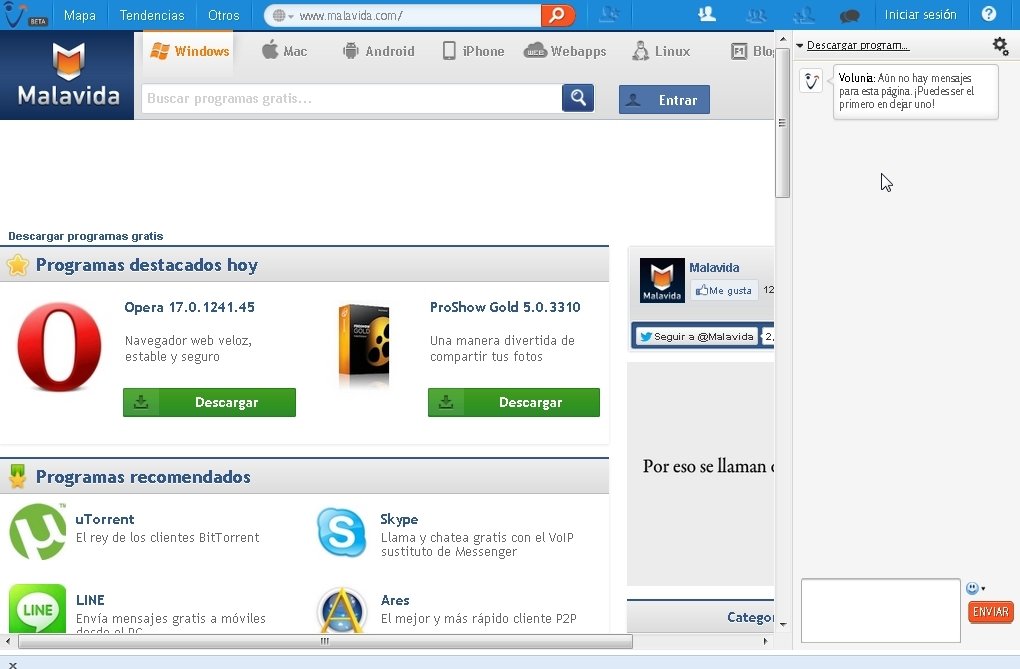
Task: Select the Mac tab
Action: [x=284, y=51]
